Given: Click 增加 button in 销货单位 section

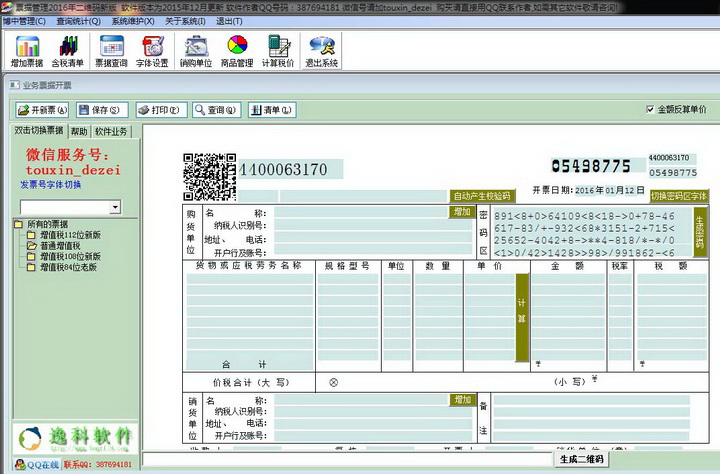Looking at the screenshot, I should 462,400.
